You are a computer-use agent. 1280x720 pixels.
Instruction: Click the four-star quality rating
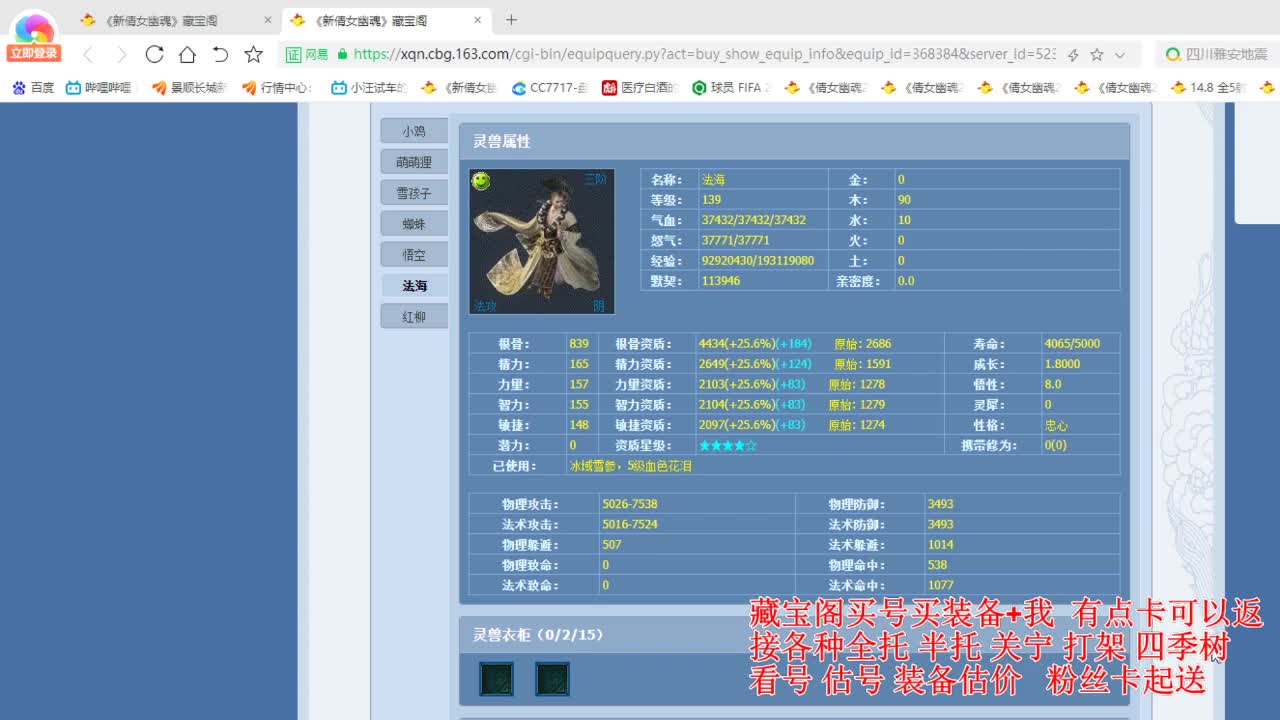[728, 444]
